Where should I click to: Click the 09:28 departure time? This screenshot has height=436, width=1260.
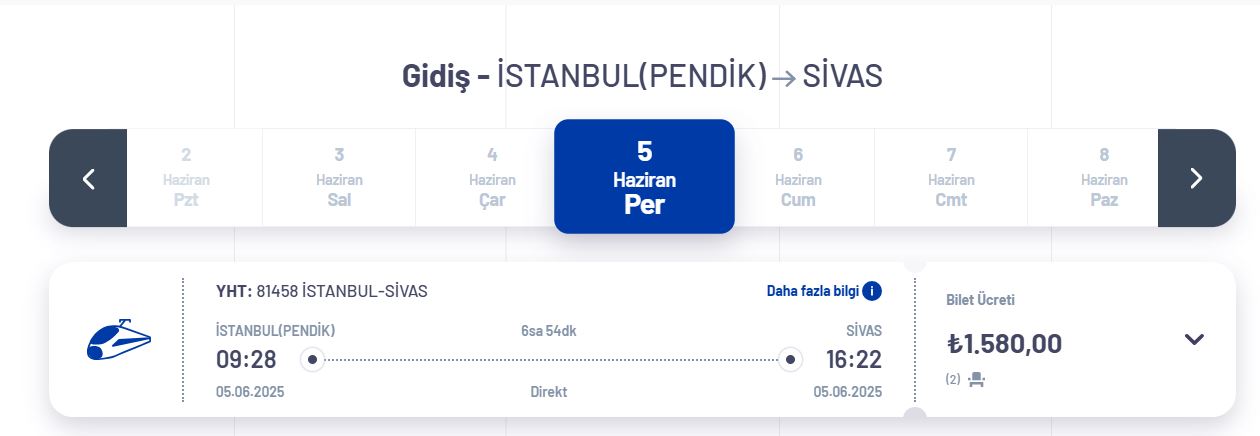246,359
